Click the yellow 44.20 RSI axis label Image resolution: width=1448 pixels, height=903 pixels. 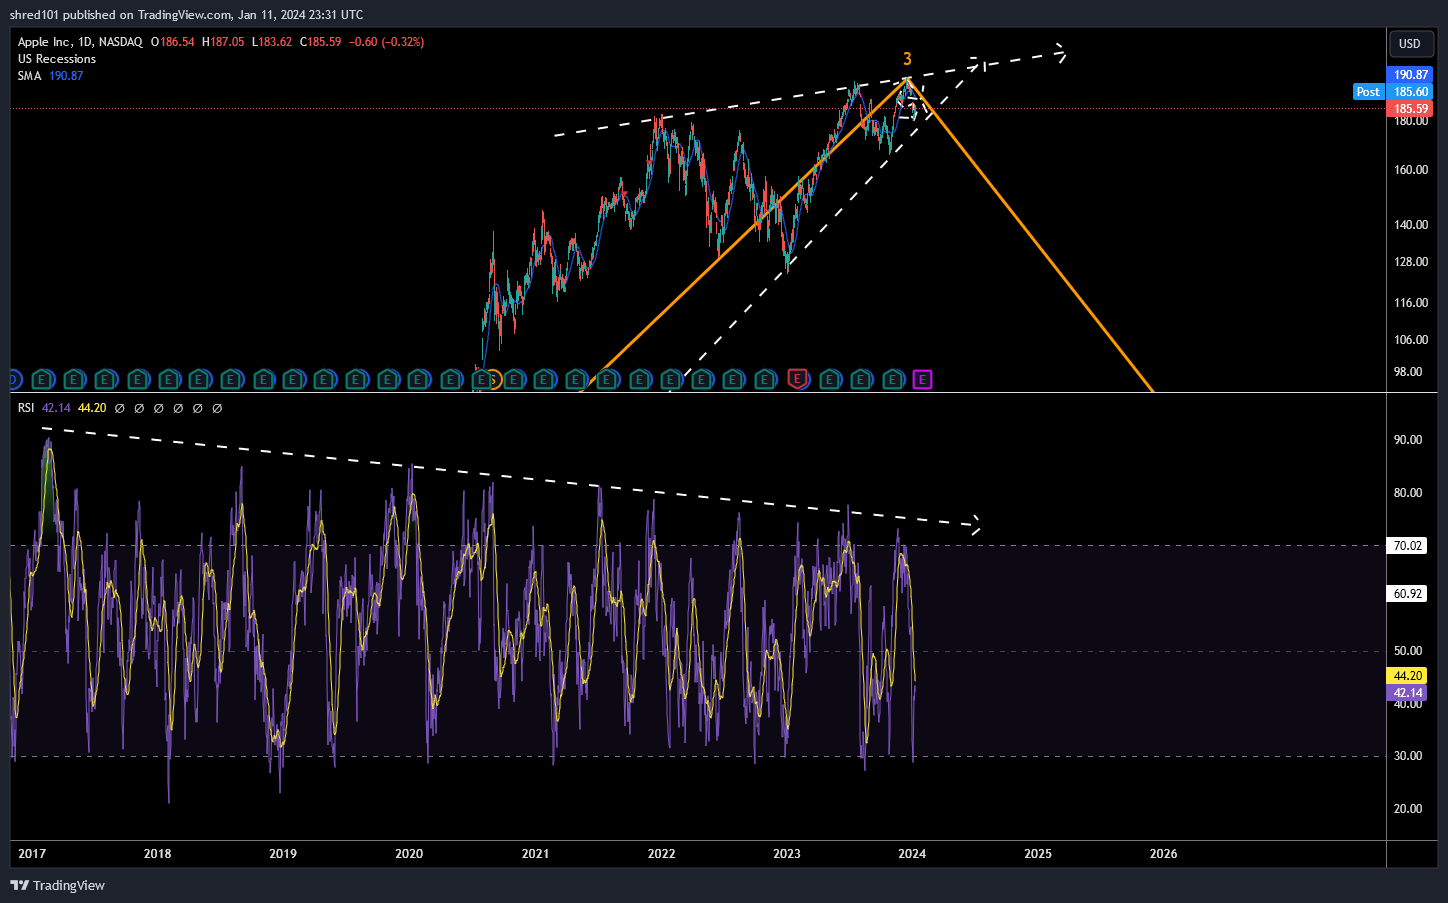(x=1408, y=676)
